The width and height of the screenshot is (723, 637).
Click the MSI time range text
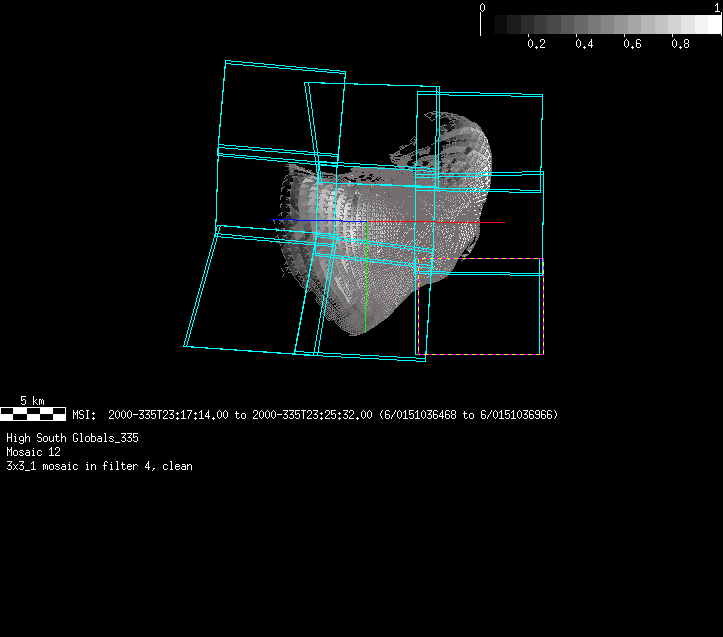[315, 415]
